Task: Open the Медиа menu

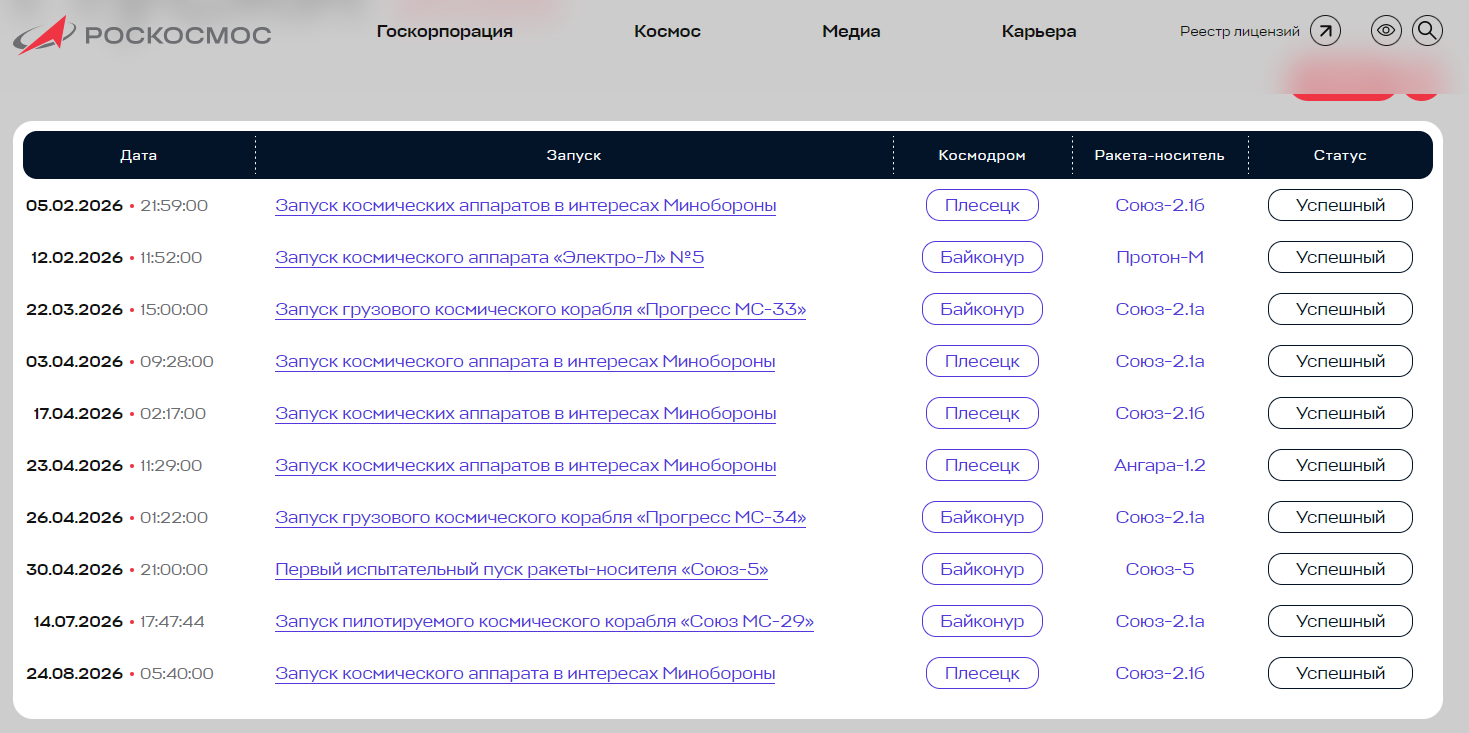Action: 851,31
